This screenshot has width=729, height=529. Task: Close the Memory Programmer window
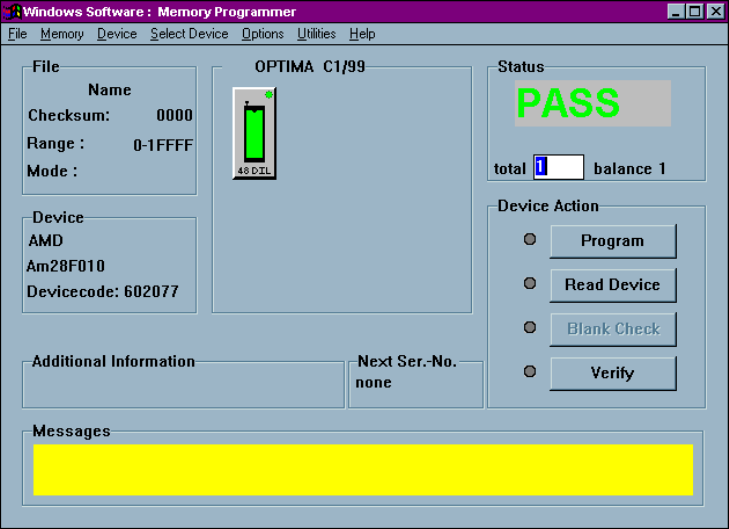click(x=716, y=12)
